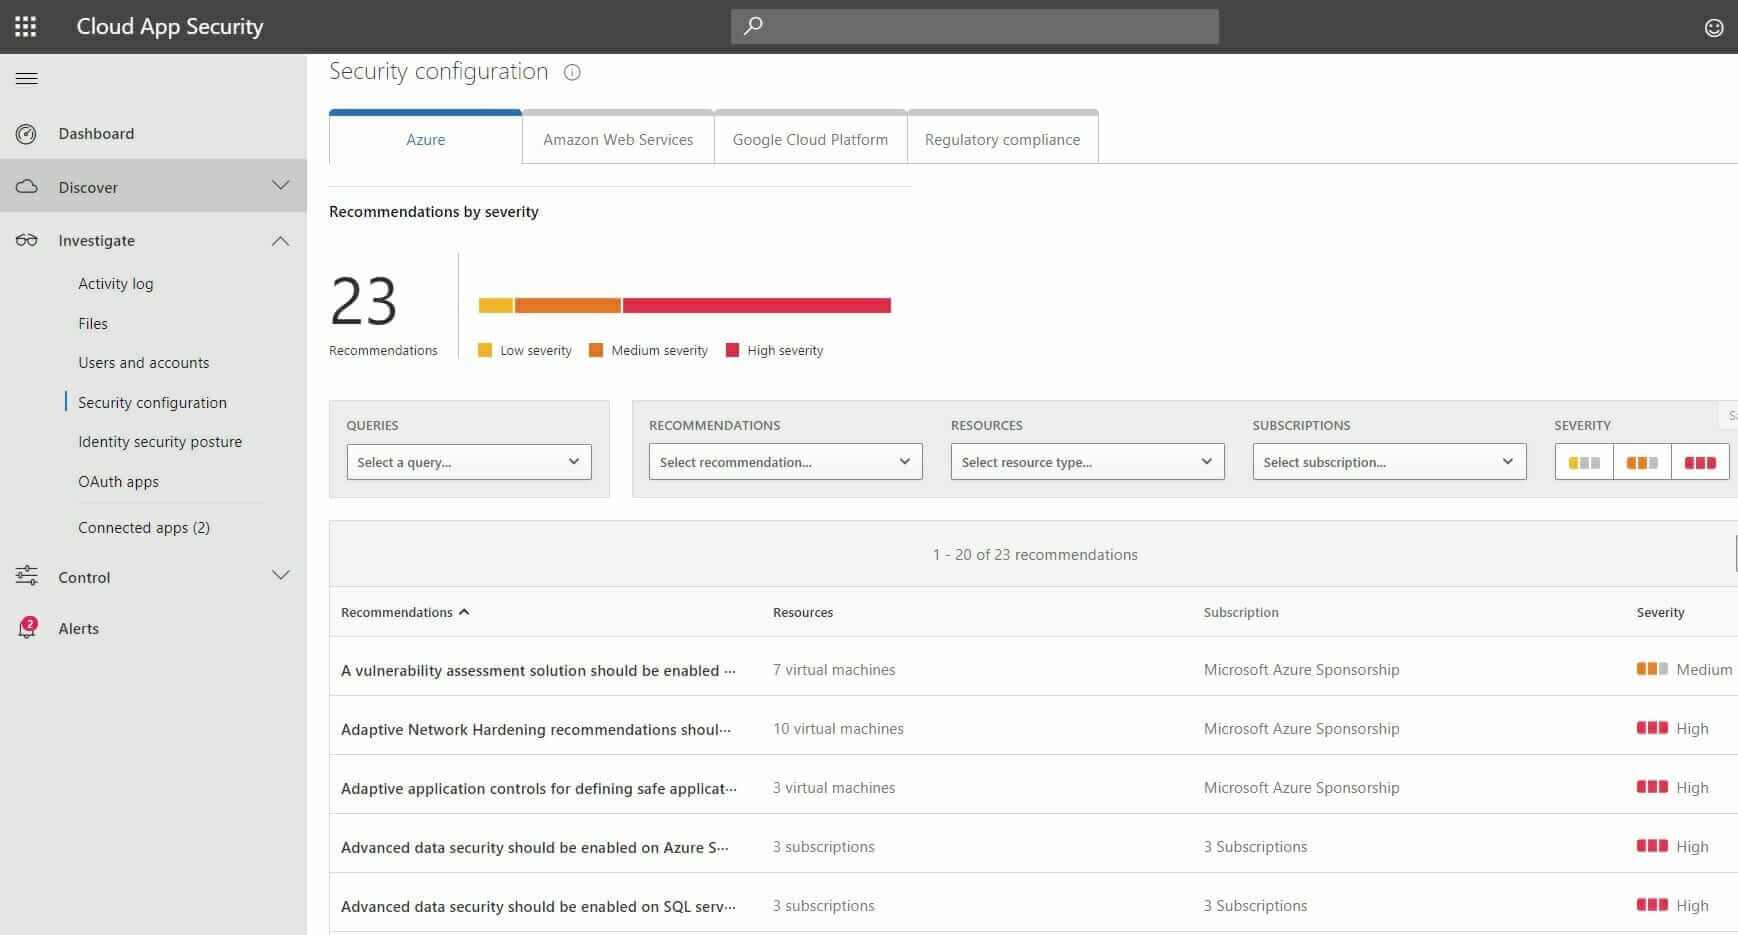The height and width of the screenshot is (935, 1738).
Task: Click the search magnifier icon
Action: point(753,26)
